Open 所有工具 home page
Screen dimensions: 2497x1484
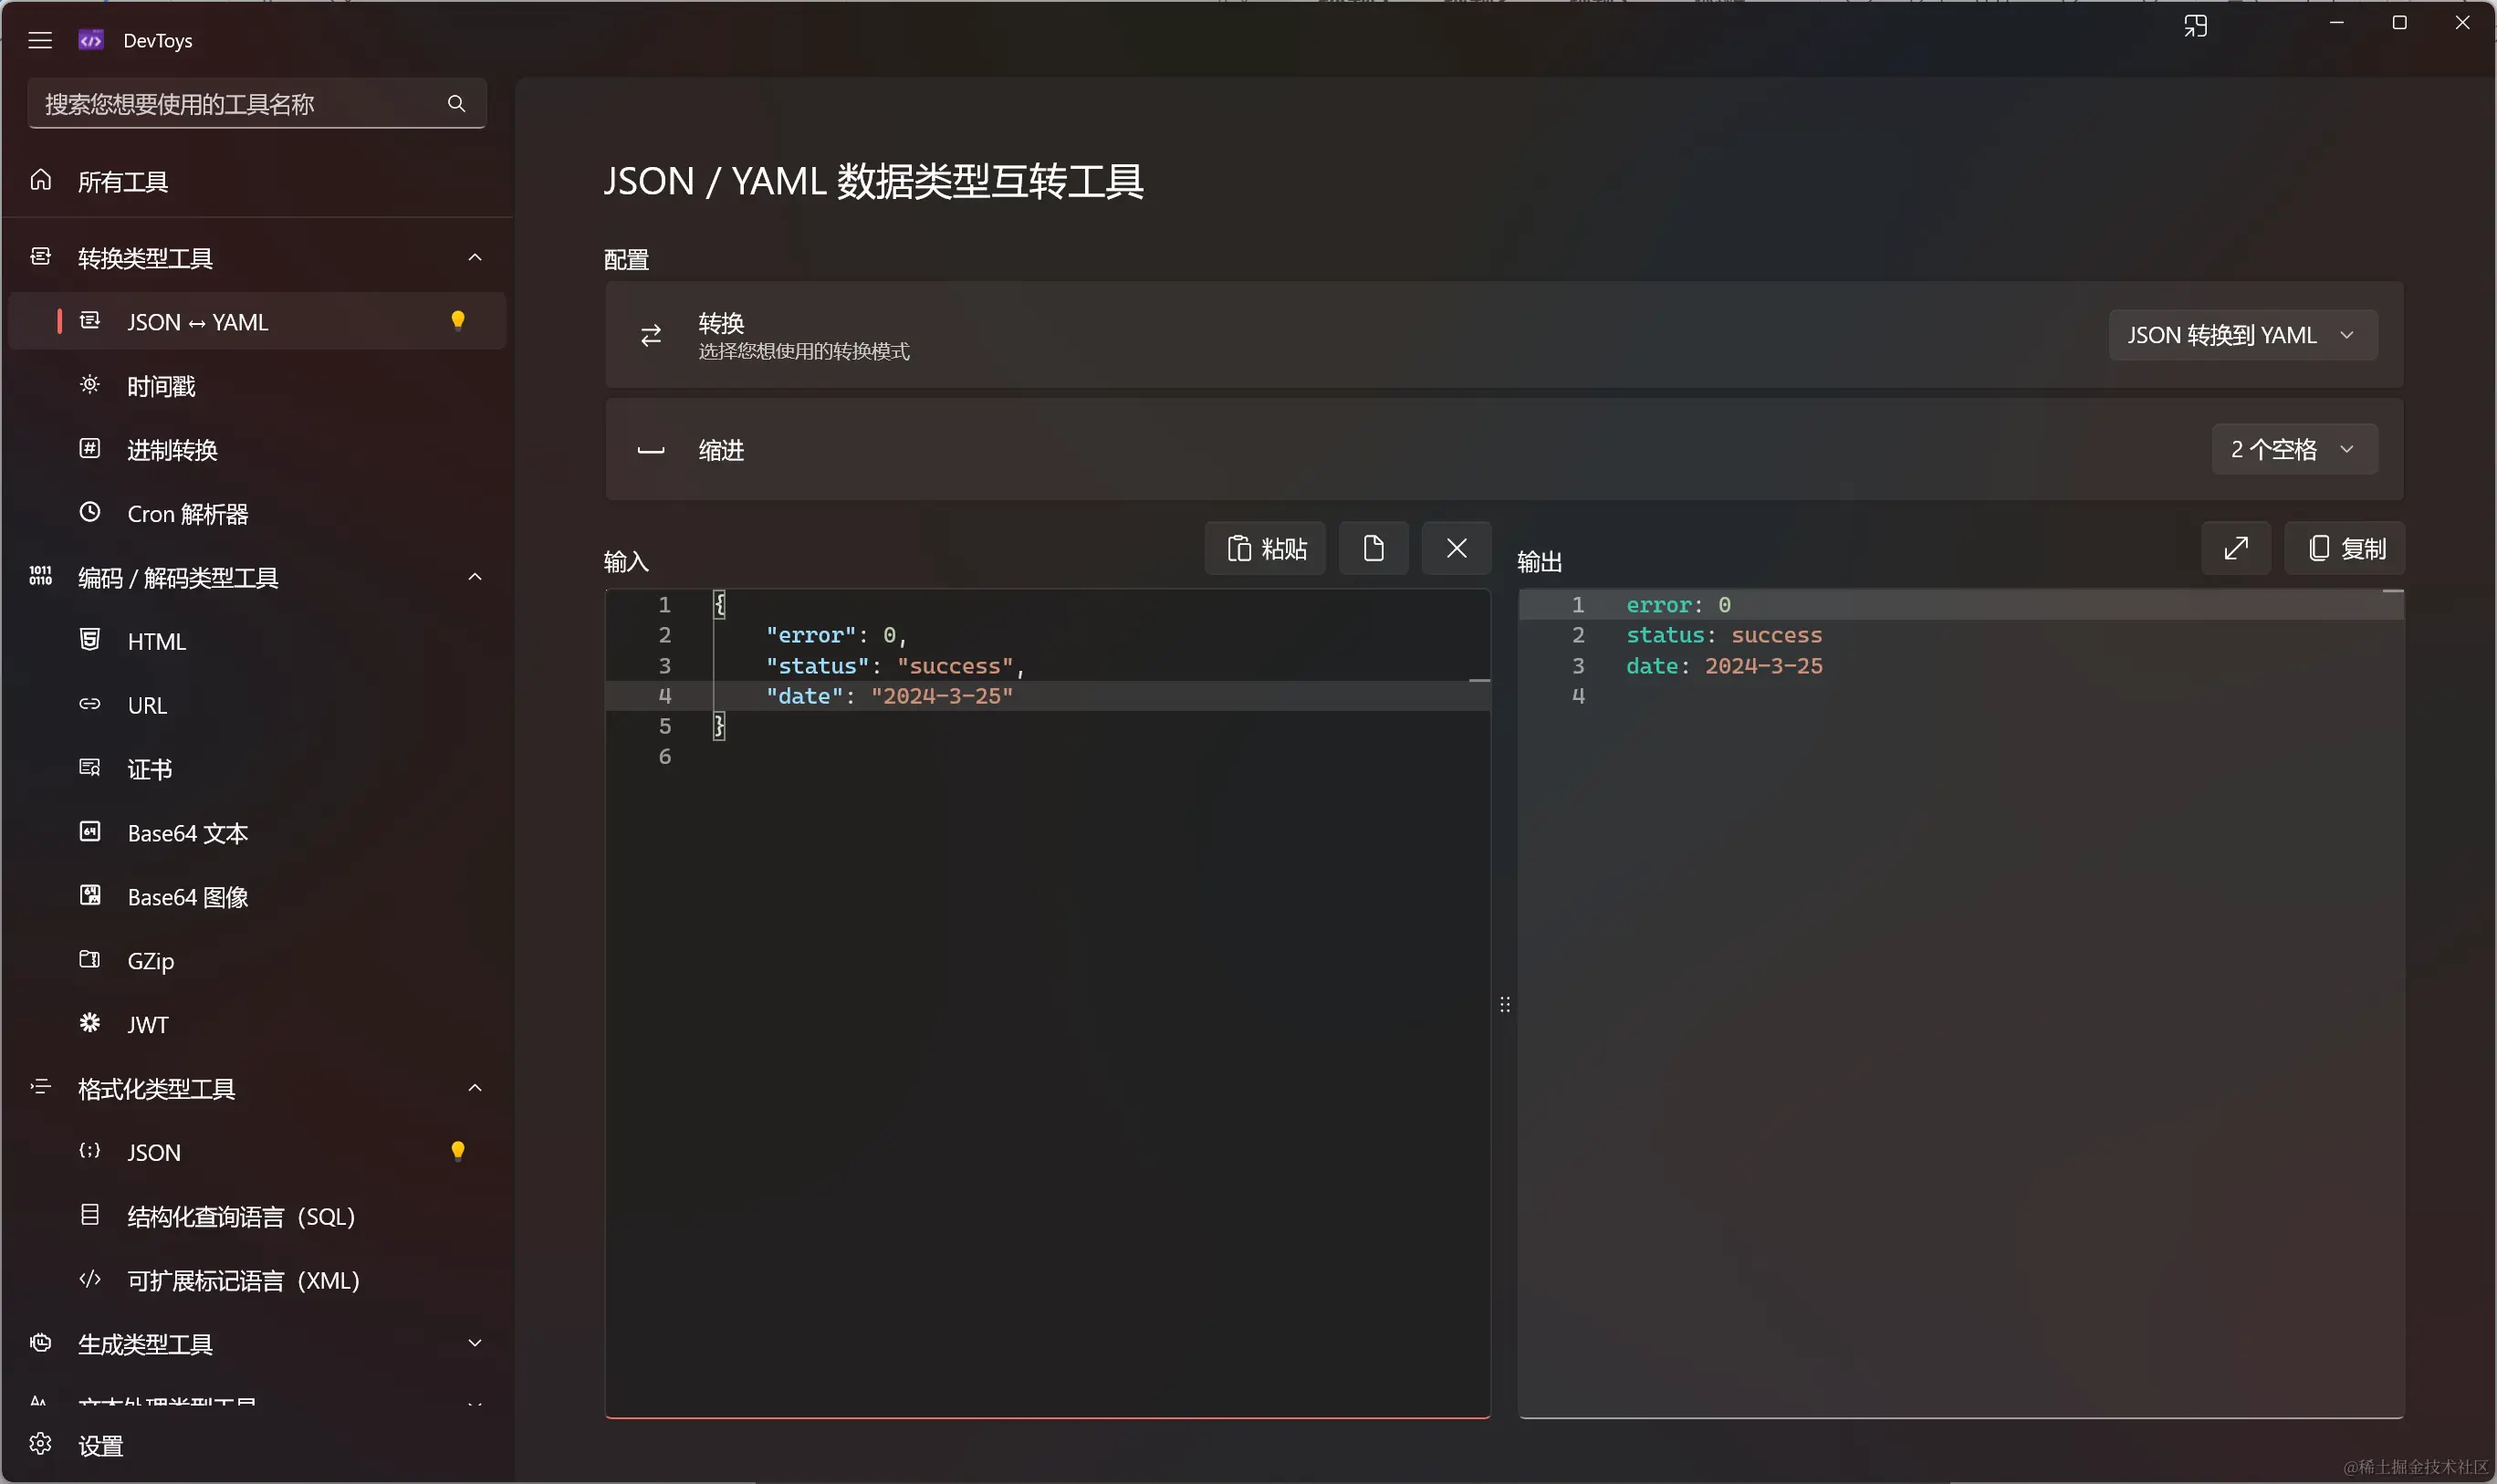(257, 181)
